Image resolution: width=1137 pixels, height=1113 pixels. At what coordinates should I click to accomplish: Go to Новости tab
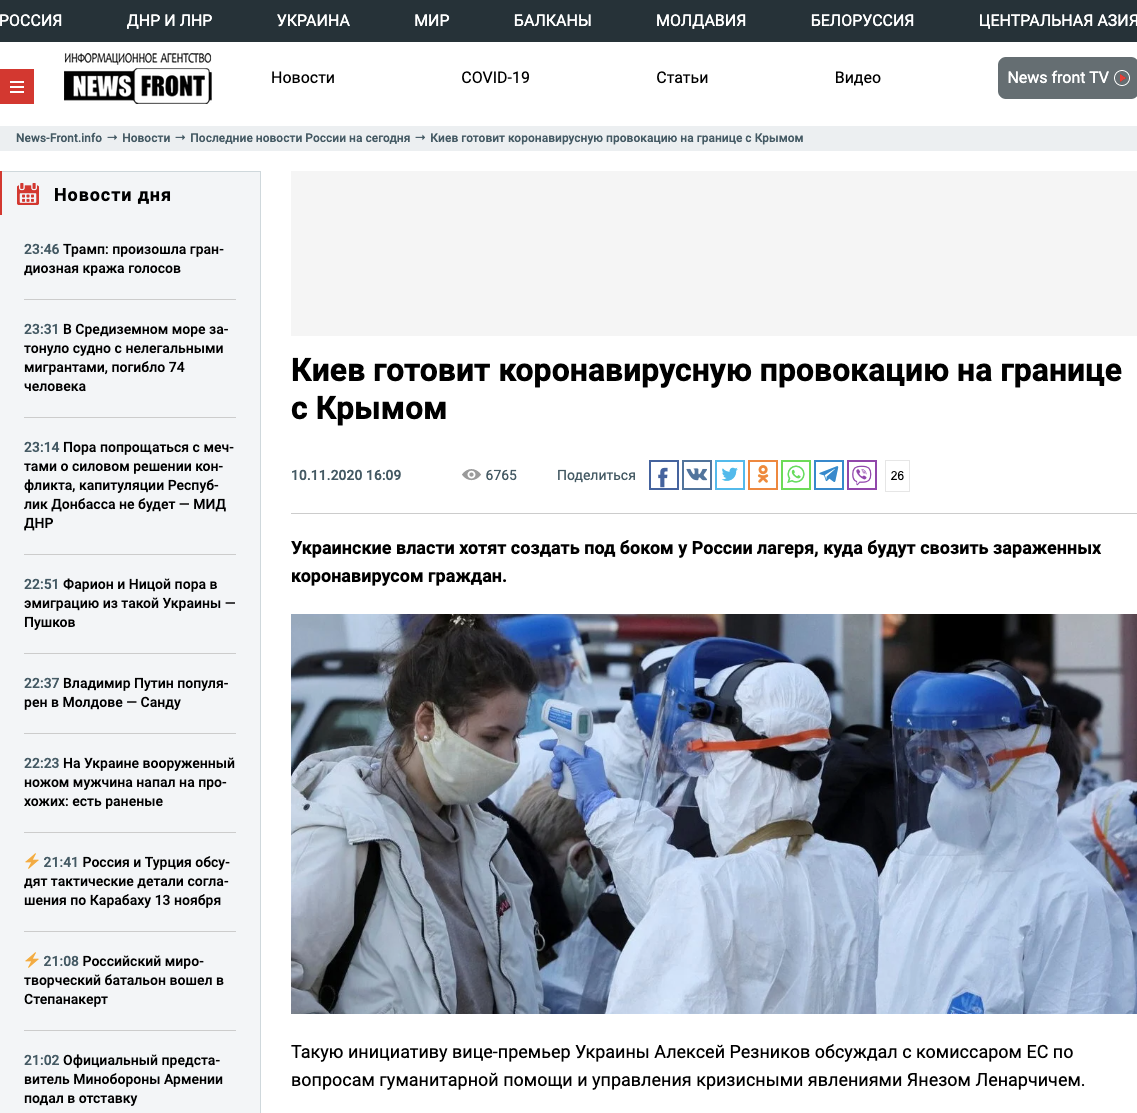tap(303, 78)
